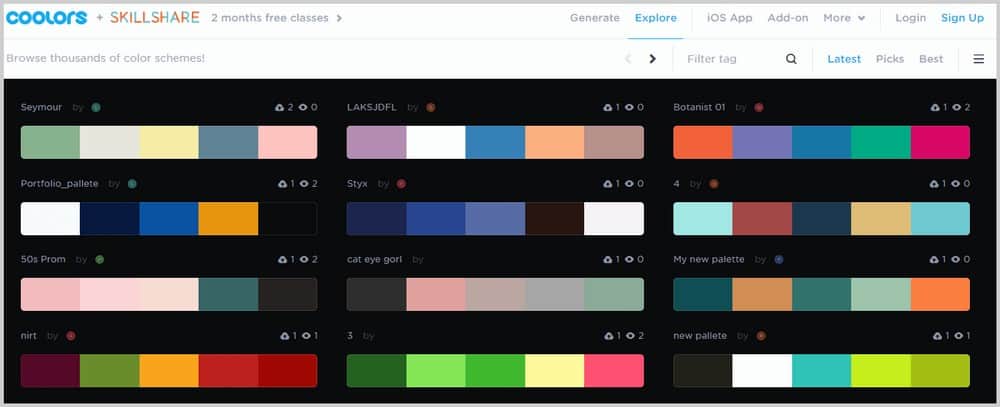Click the Login link

910,18
